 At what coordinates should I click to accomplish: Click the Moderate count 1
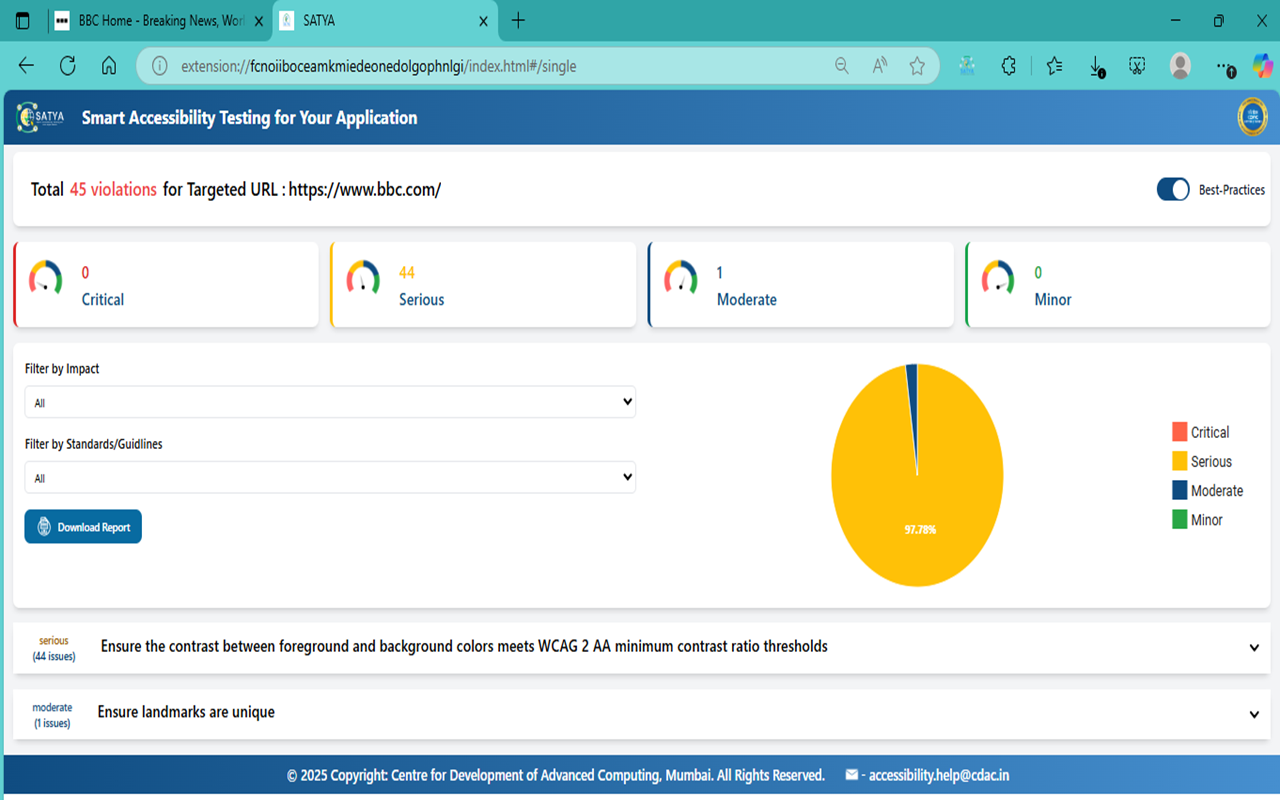pos(720,272)
